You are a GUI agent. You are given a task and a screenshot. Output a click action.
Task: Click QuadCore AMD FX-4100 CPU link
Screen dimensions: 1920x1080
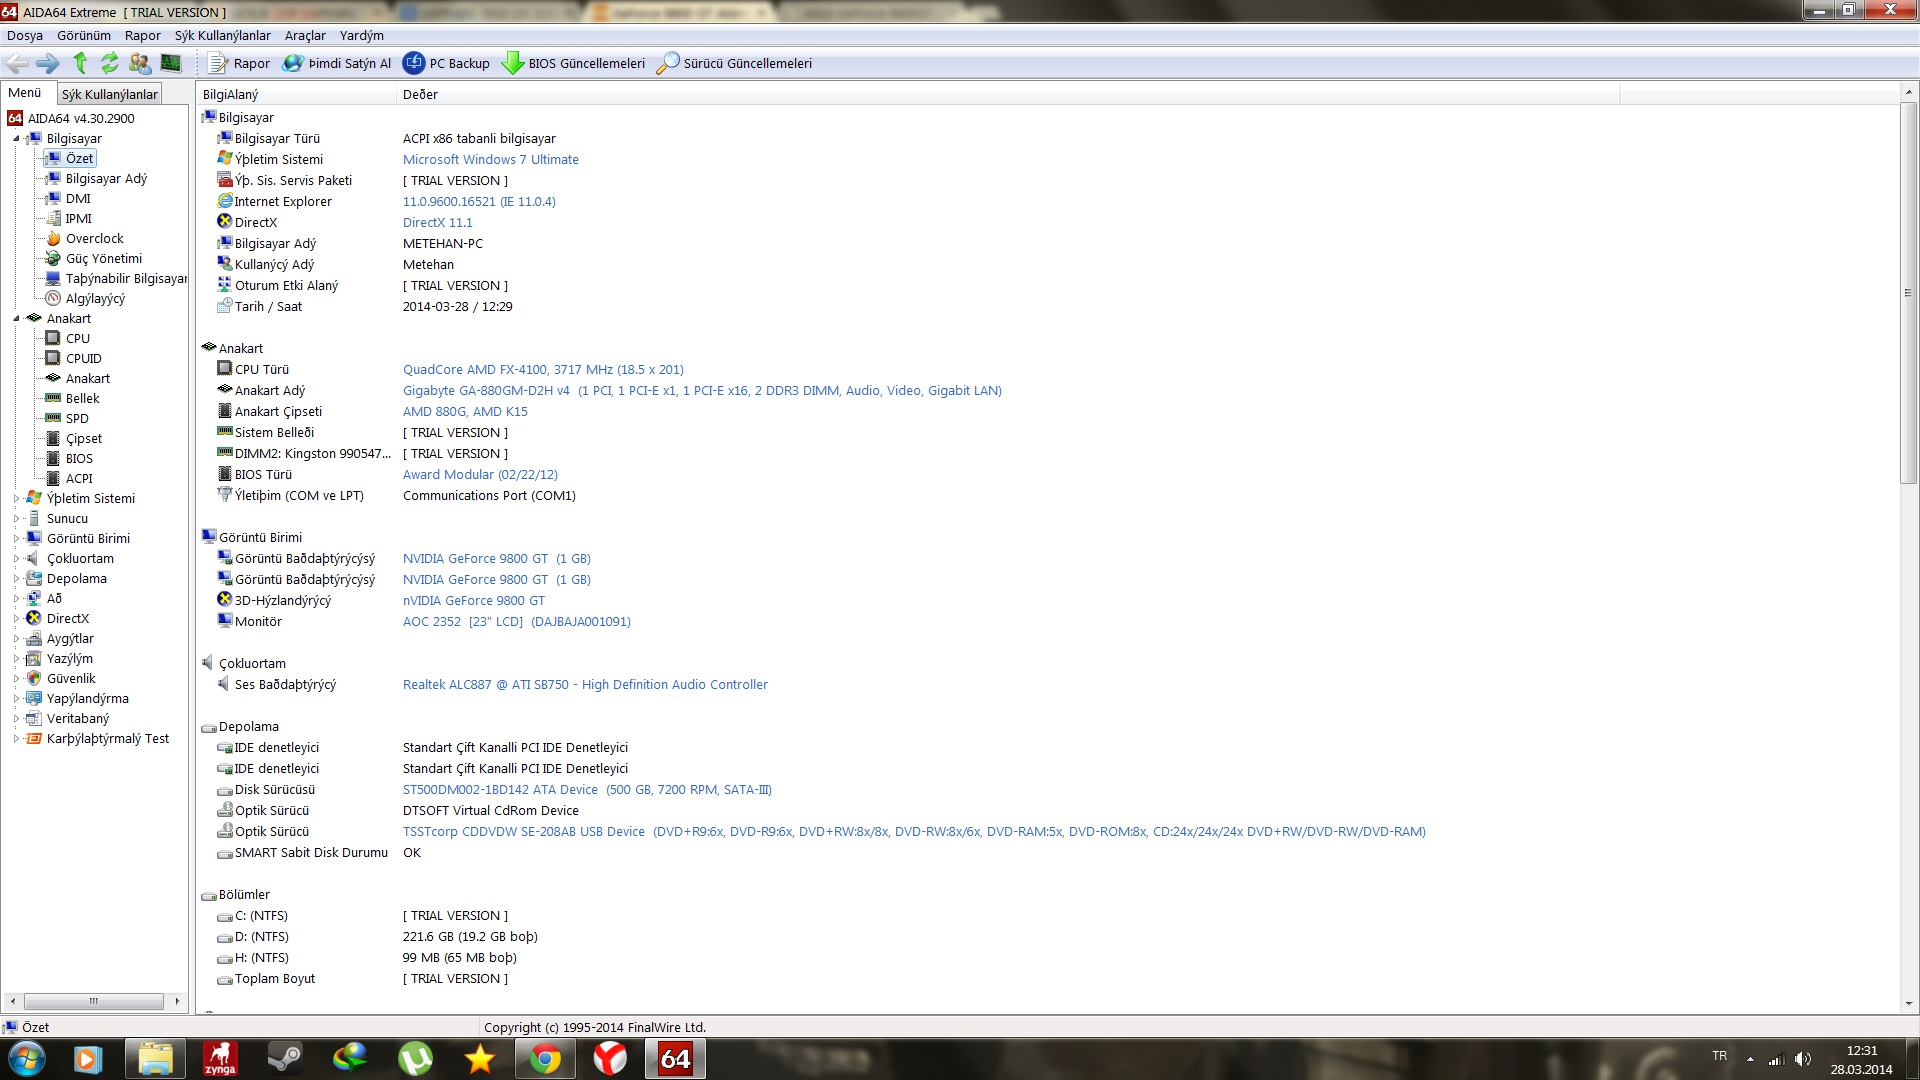tap(543, 369)
